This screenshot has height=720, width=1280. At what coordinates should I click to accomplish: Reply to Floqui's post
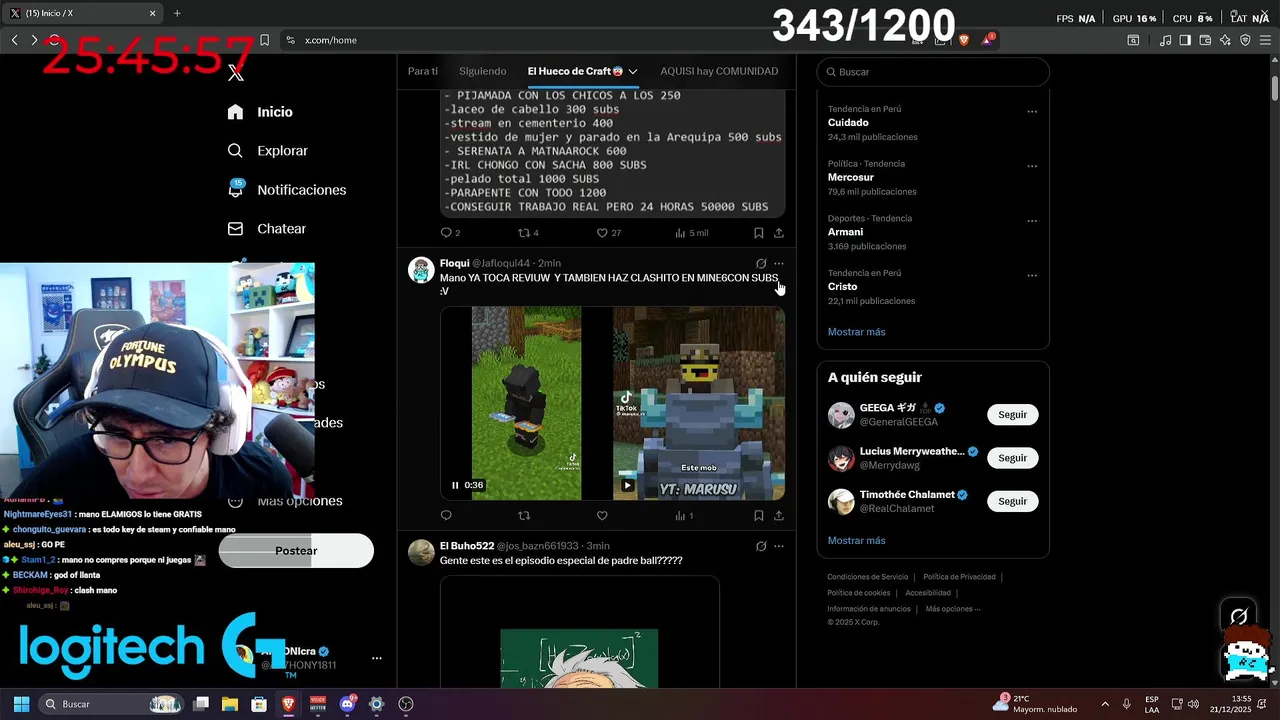pos(446,516)
